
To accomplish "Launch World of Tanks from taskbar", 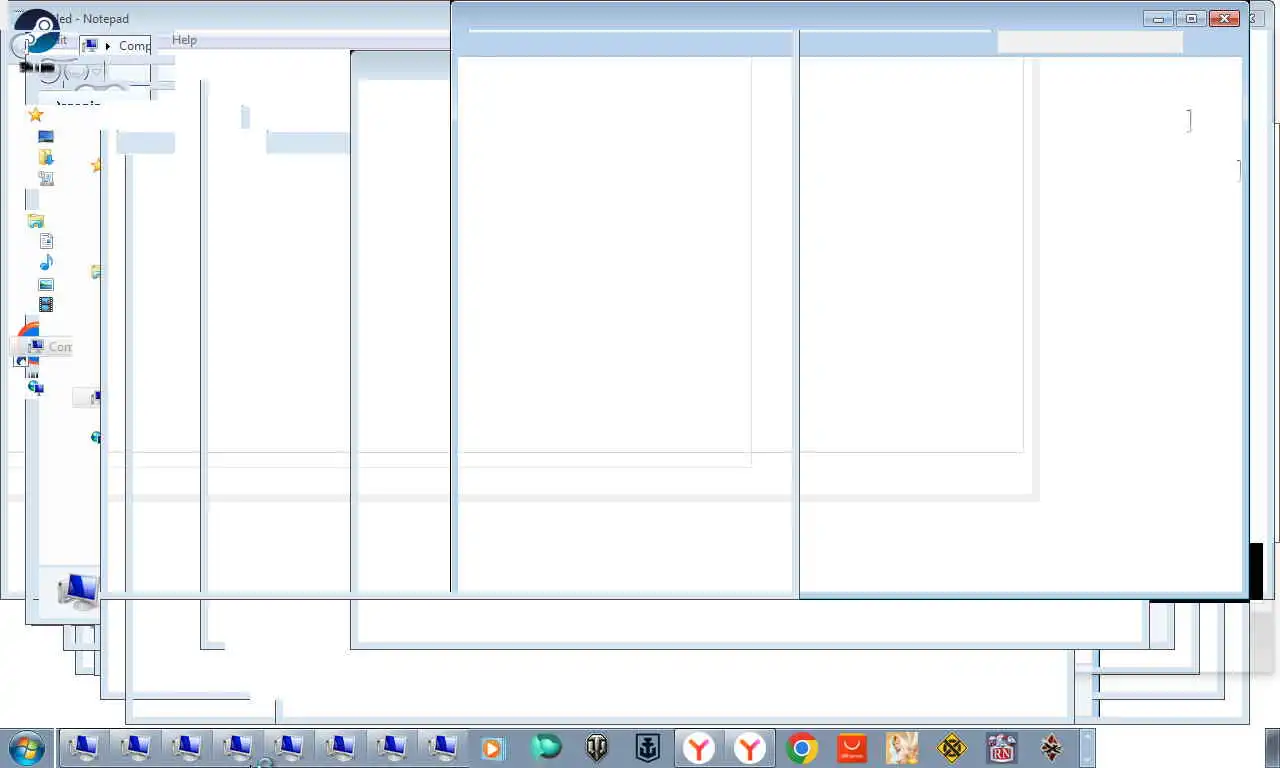I will coord(597,748).
